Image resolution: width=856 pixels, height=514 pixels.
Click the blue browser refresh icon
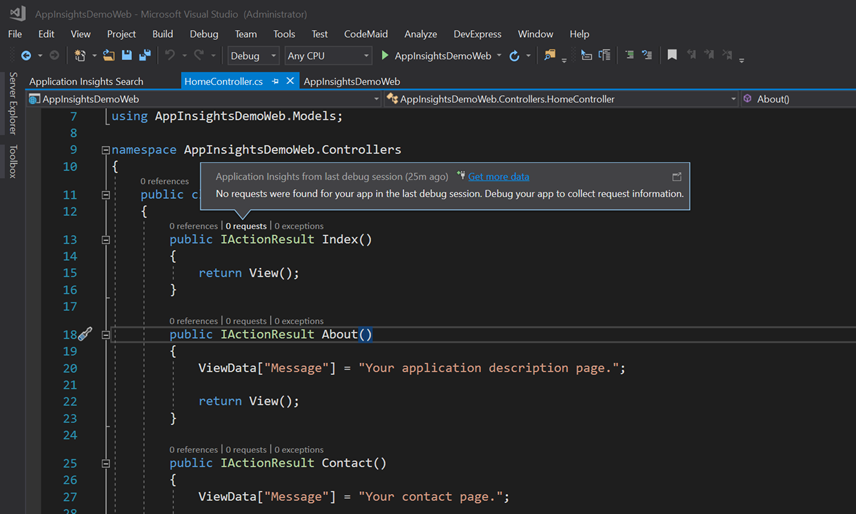pyautogui.click(x=514, y=56)
